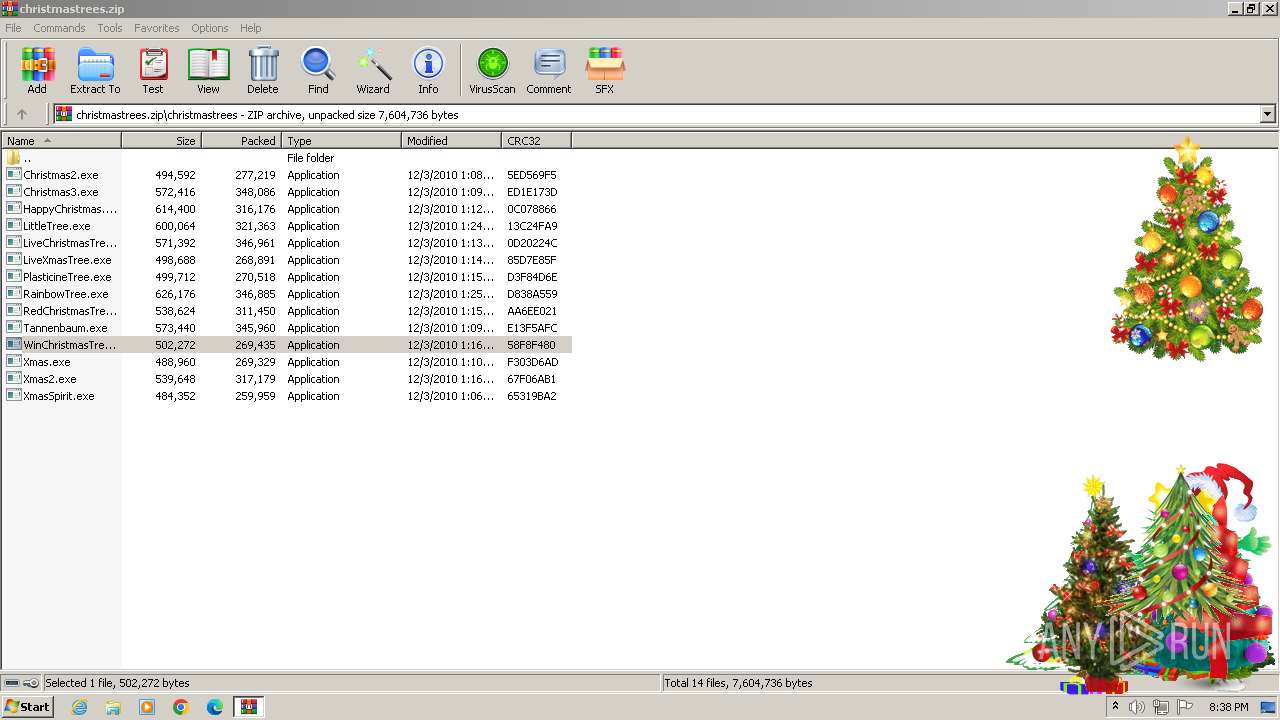Click the 8:38 PM clock
This screenshot has width=1280, height=720.
pos(1228,707)
